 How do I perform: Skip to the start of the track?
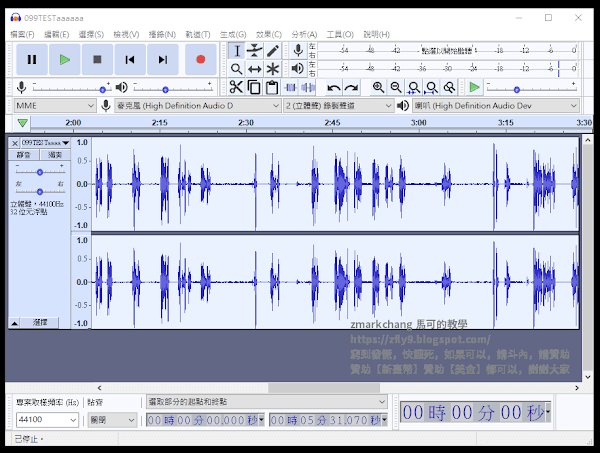point(130,59)
